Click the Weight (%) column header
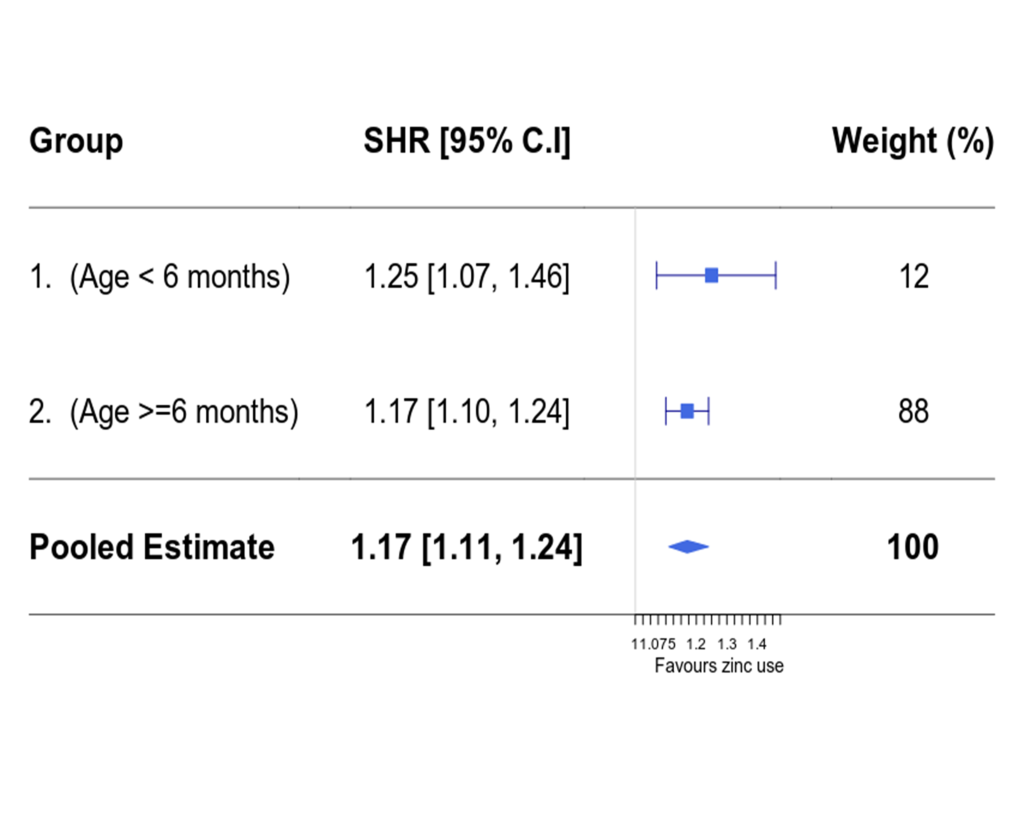The height and width of the screenshot is (819, 1024). tap(913, 141)
